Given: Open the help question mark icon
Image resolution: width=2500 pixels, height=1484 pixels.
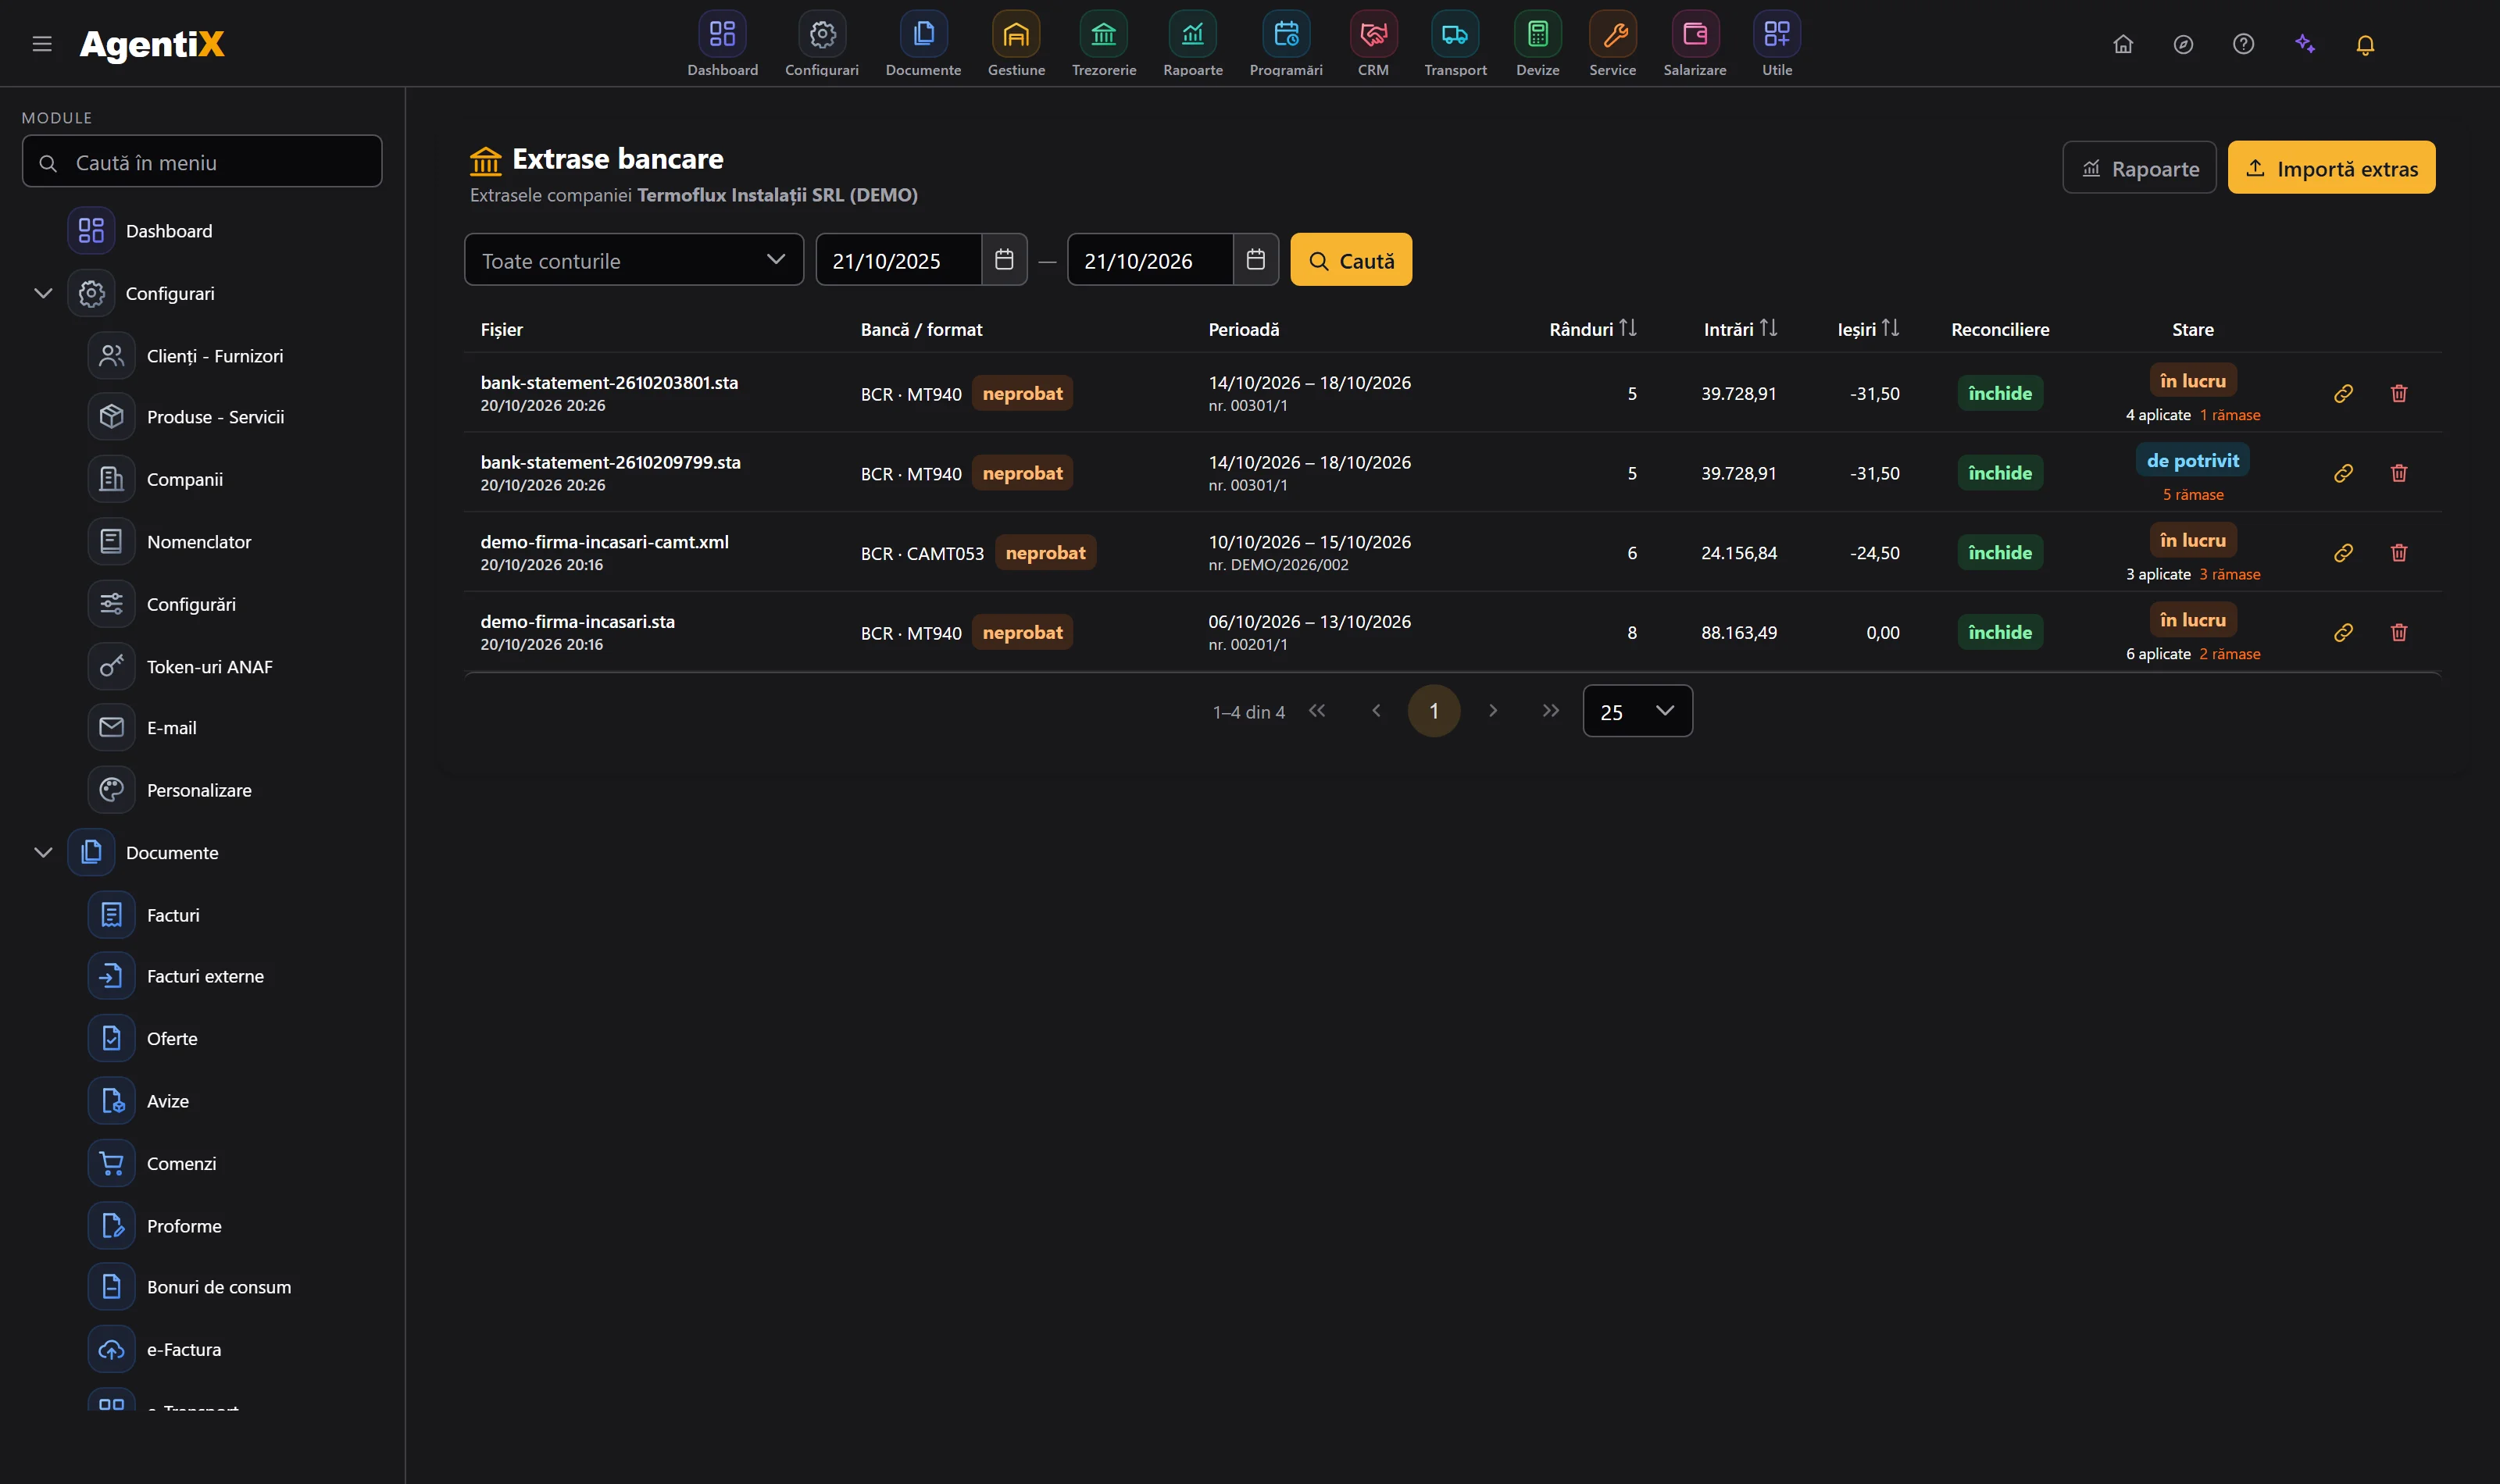Looking at the screenshot, I should 2243,44.
